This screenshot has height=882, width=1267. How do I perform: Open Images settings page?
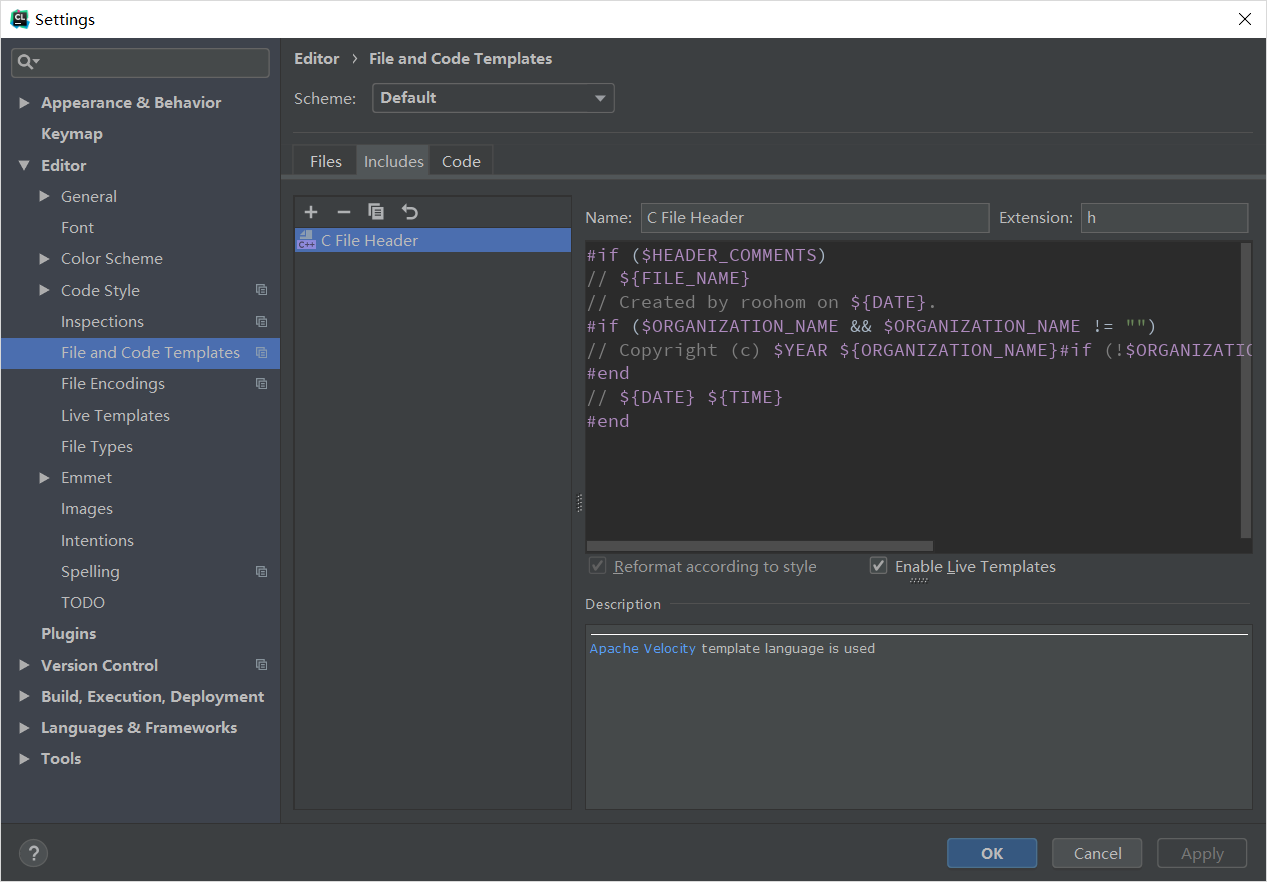87,508
